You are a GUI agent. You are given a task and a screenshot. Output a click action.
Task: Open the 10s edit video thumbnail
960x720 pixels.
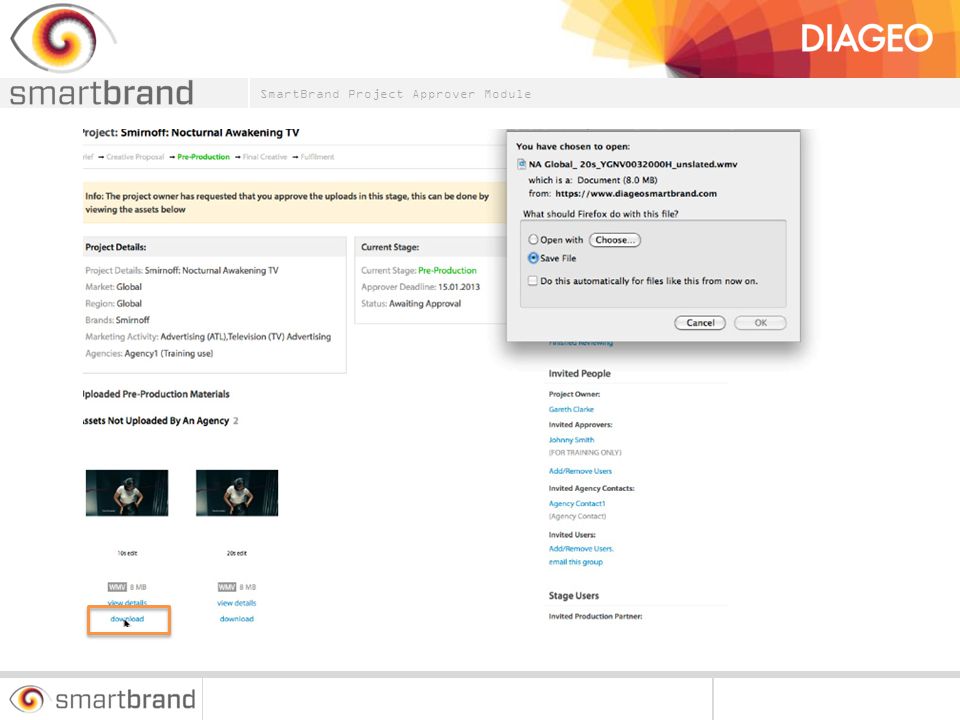point(127,493)
